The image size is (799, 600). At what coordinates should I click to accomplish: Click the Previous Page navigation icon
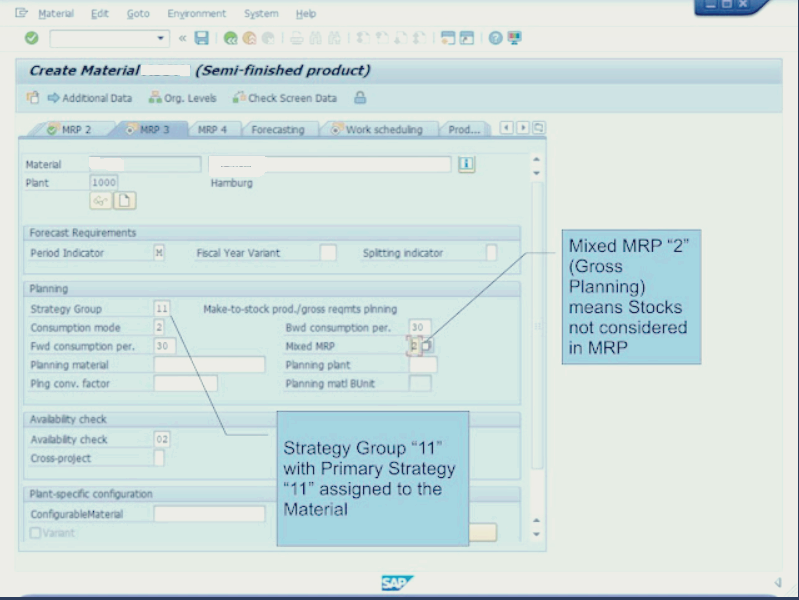point(381,38)
